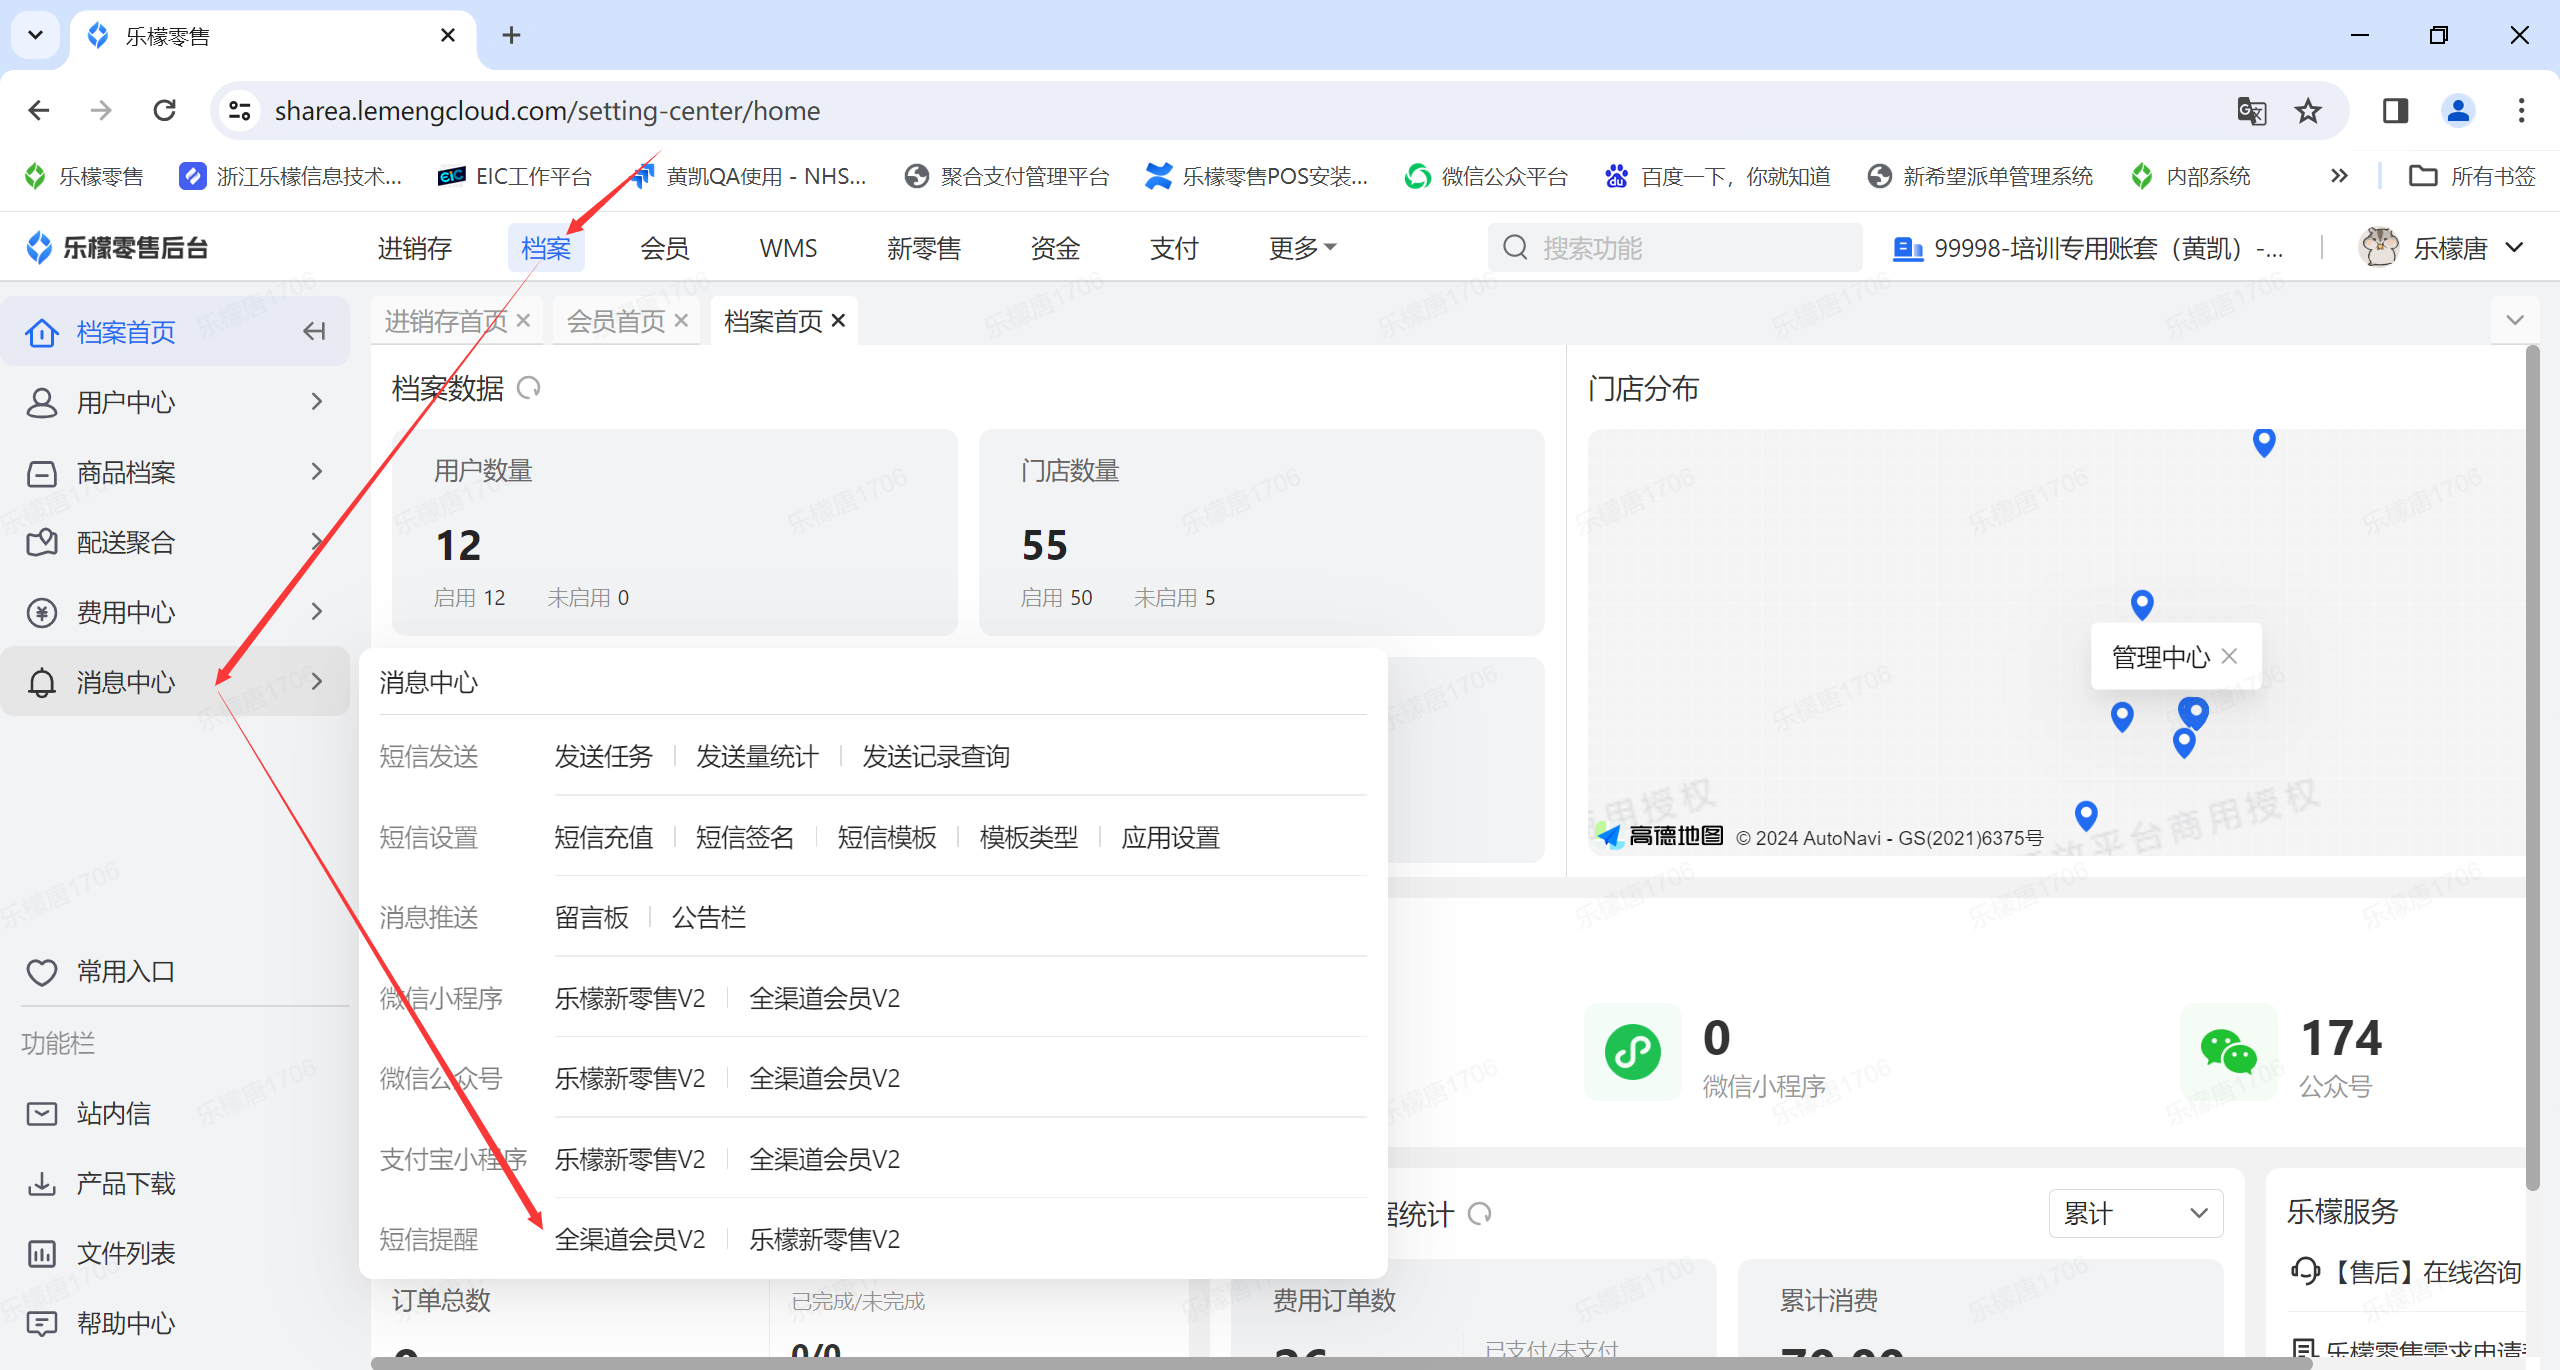The height and width of the screenshot is (1370, 2560).
Task: Open the 微信公众平台 bookmark
Action: click(x=1486, y=176)
